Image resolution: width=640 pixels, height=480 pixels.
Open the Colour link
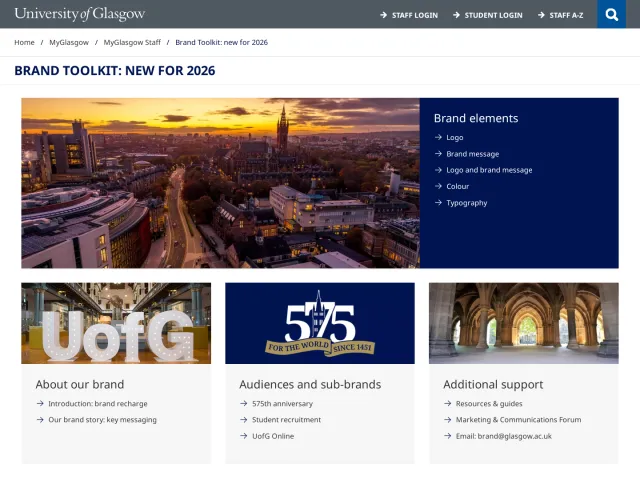pyautogui.click(x=458, y=186)
